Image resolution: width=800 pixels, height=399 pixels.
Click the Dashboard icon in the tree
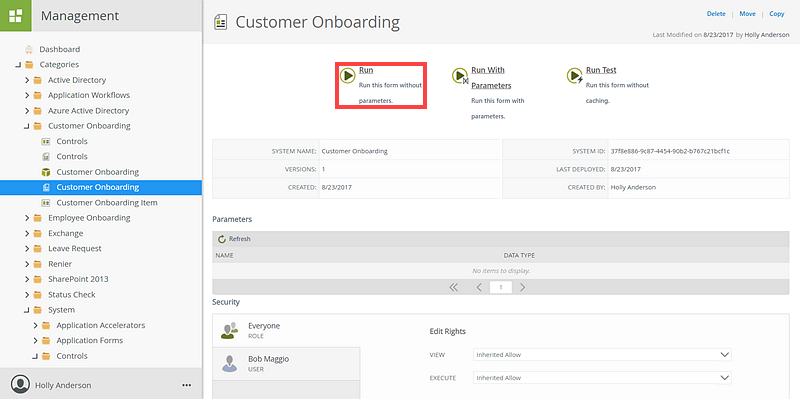pyautogui.click(x=29, y=49)
